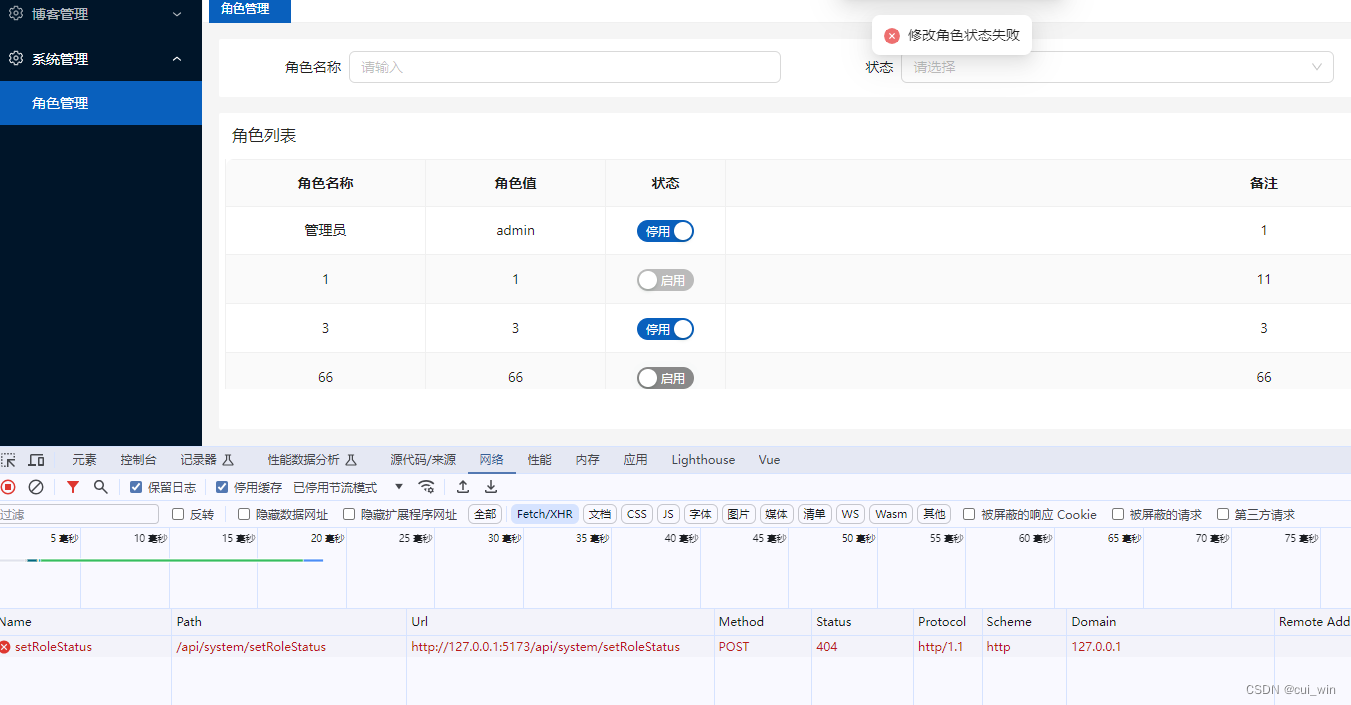Switch to the 角色管理 page tab
The width and height of the screenshot is (1351, 705).
pos(250,9)
